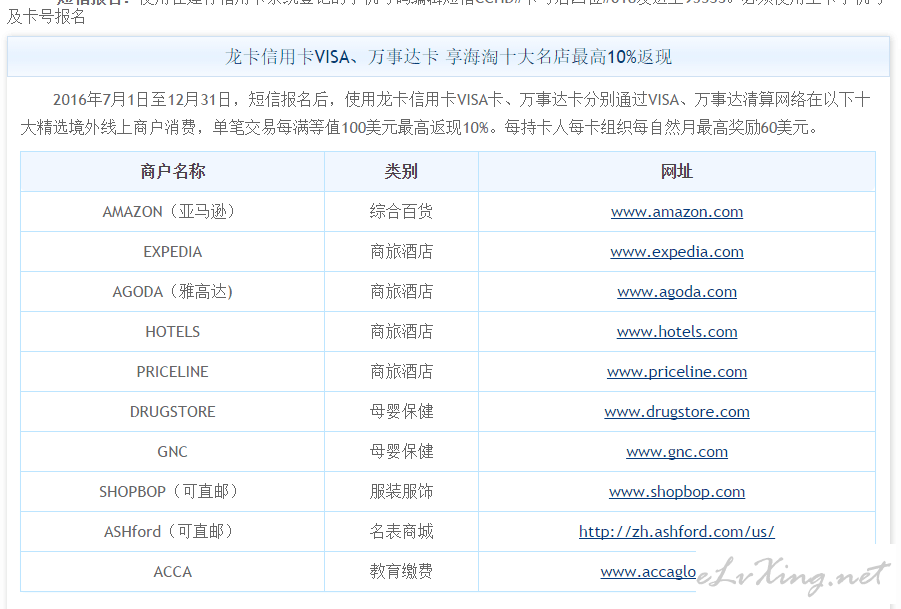Click the PRICELINE merchant name

[x=172, y=372]
